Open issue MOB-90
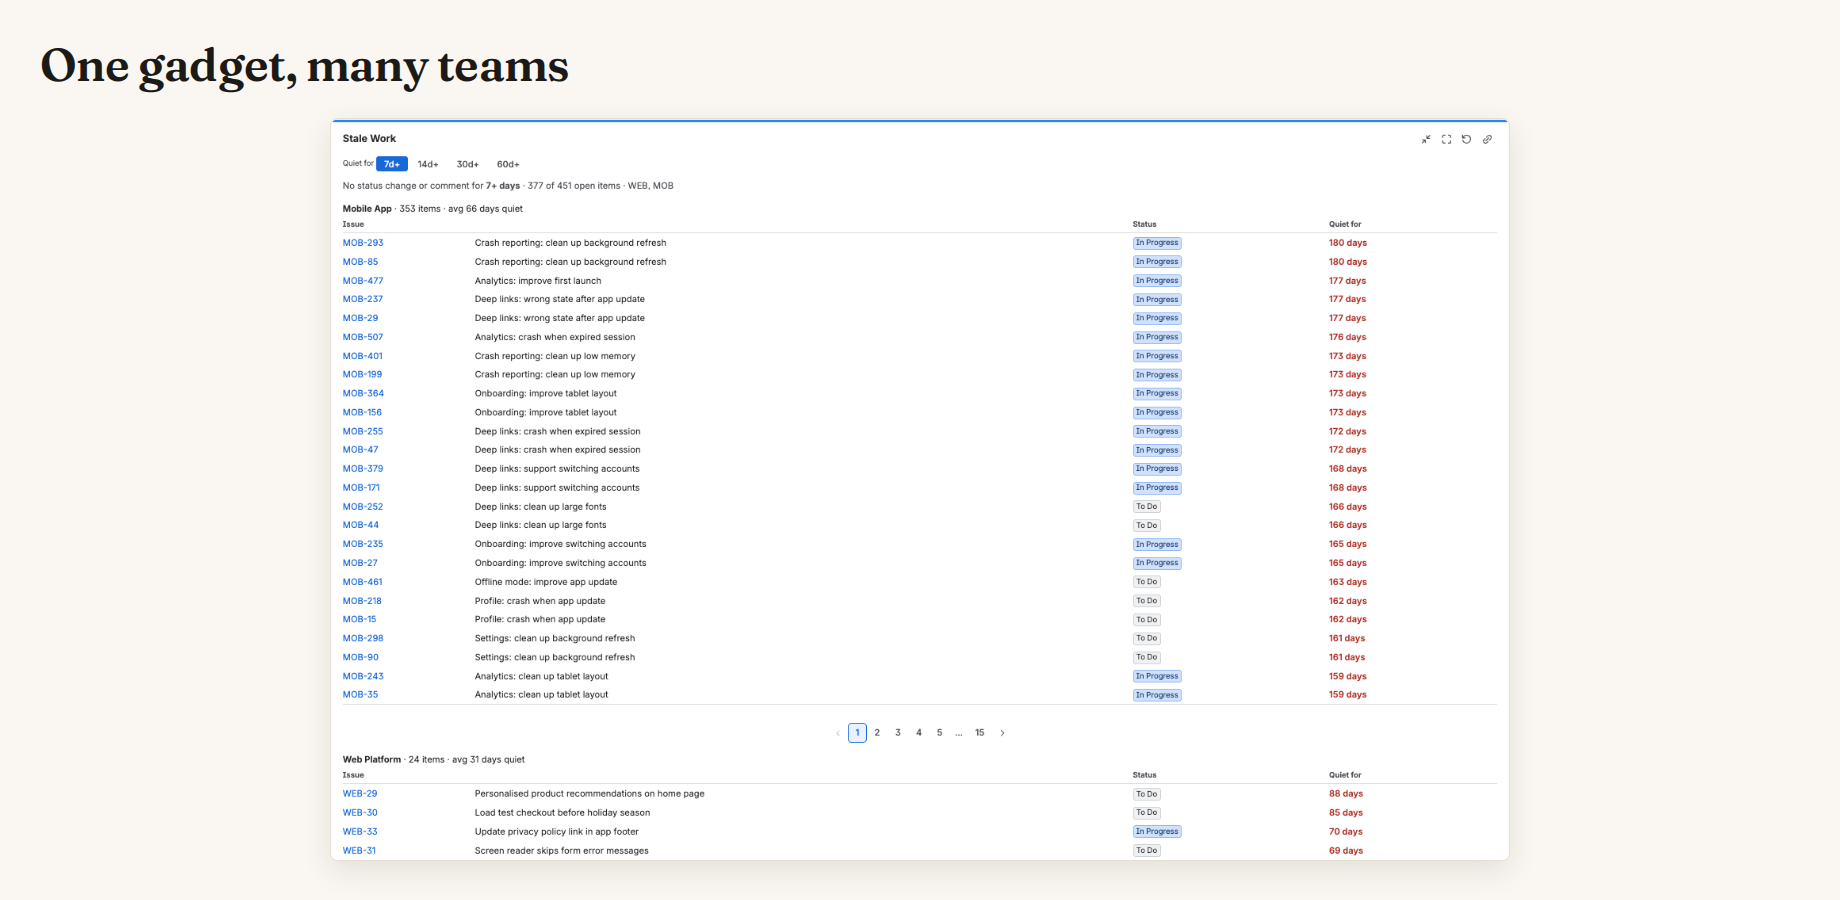Viewport: 1840px width, 900px height. (x=361, y=658)
